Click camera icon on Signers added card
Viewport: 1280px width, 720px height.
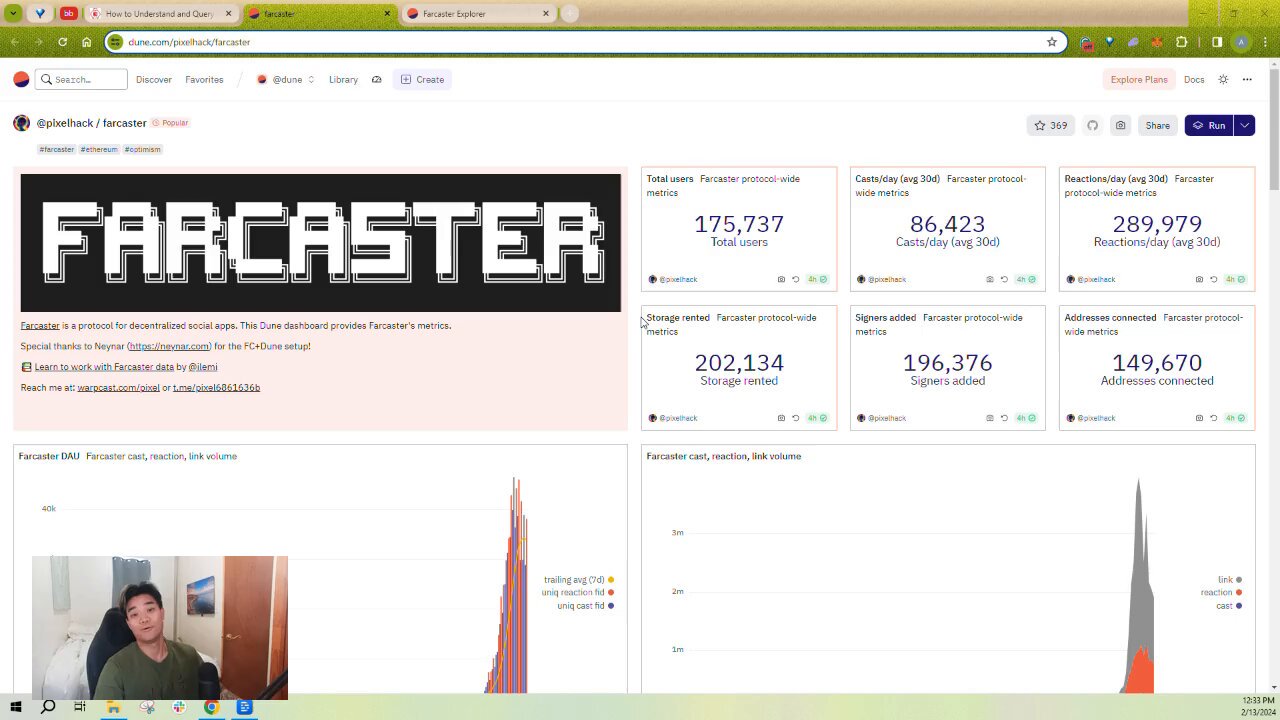pyautogui.click(x=990, y=418)
